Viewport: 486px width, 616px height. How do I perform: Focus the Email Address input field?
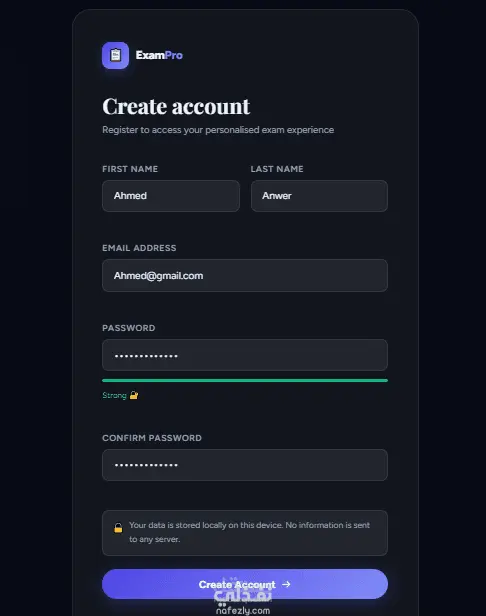245,275
